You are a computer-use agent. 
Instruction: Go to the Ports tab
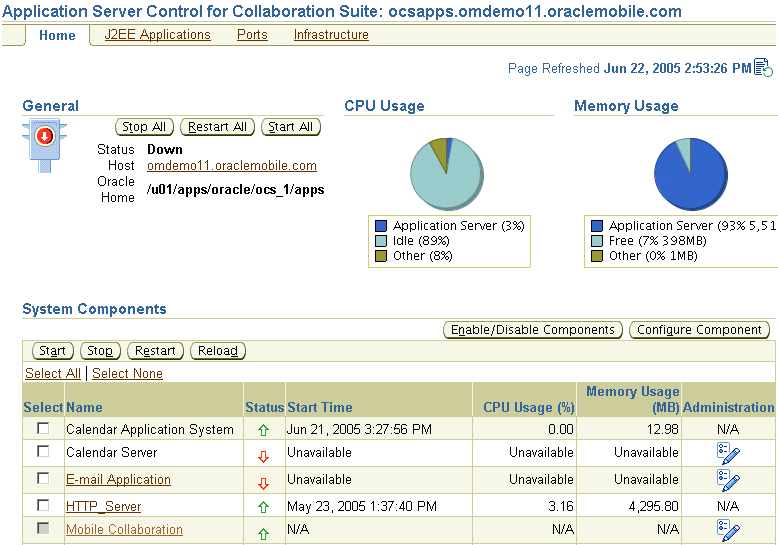click(252, 35)
